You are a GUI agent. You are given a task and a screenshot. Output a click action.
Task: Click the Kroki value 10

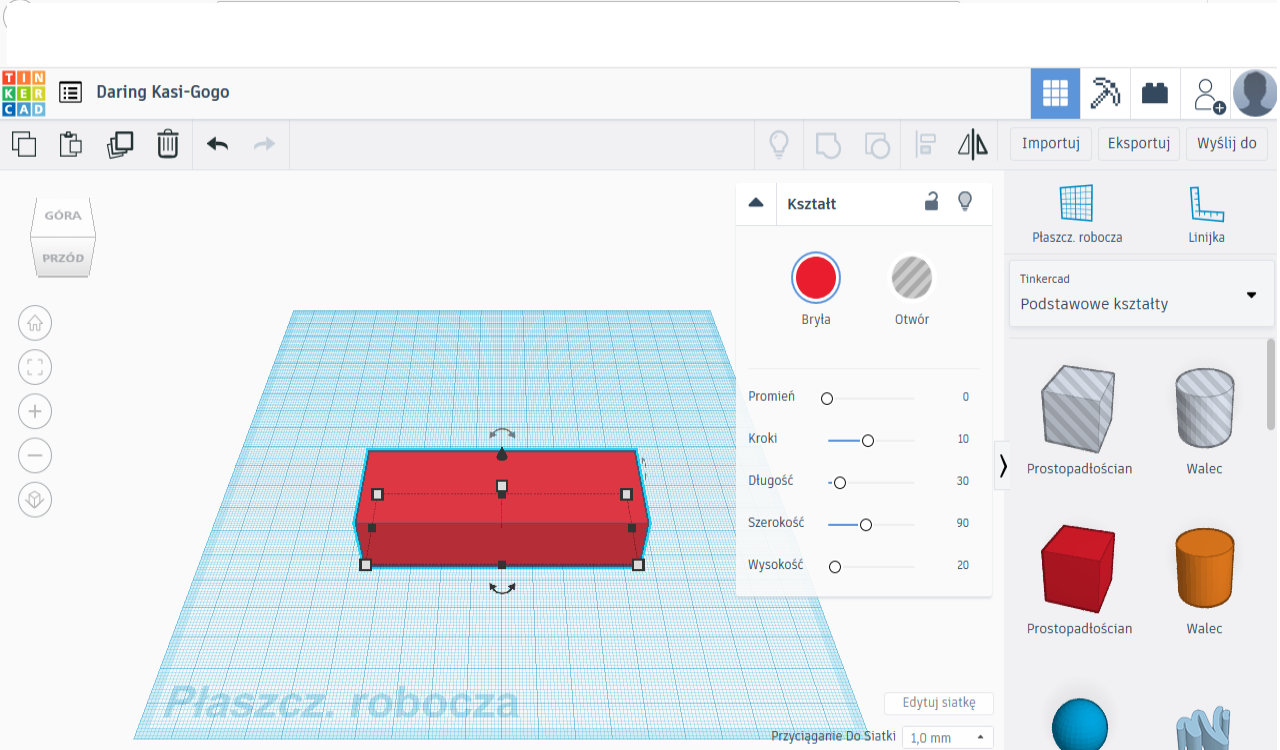click(963, 439)
